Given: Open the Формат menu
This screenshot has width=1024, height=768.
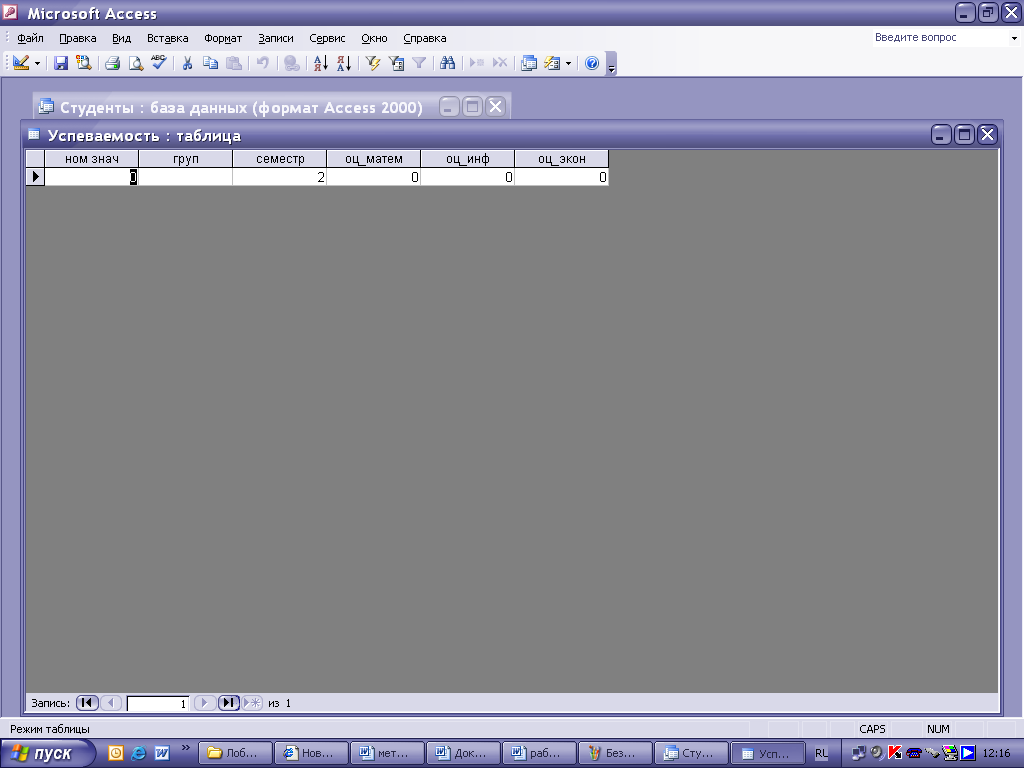Looking at the screenshot, I should [x=223, y=38].
